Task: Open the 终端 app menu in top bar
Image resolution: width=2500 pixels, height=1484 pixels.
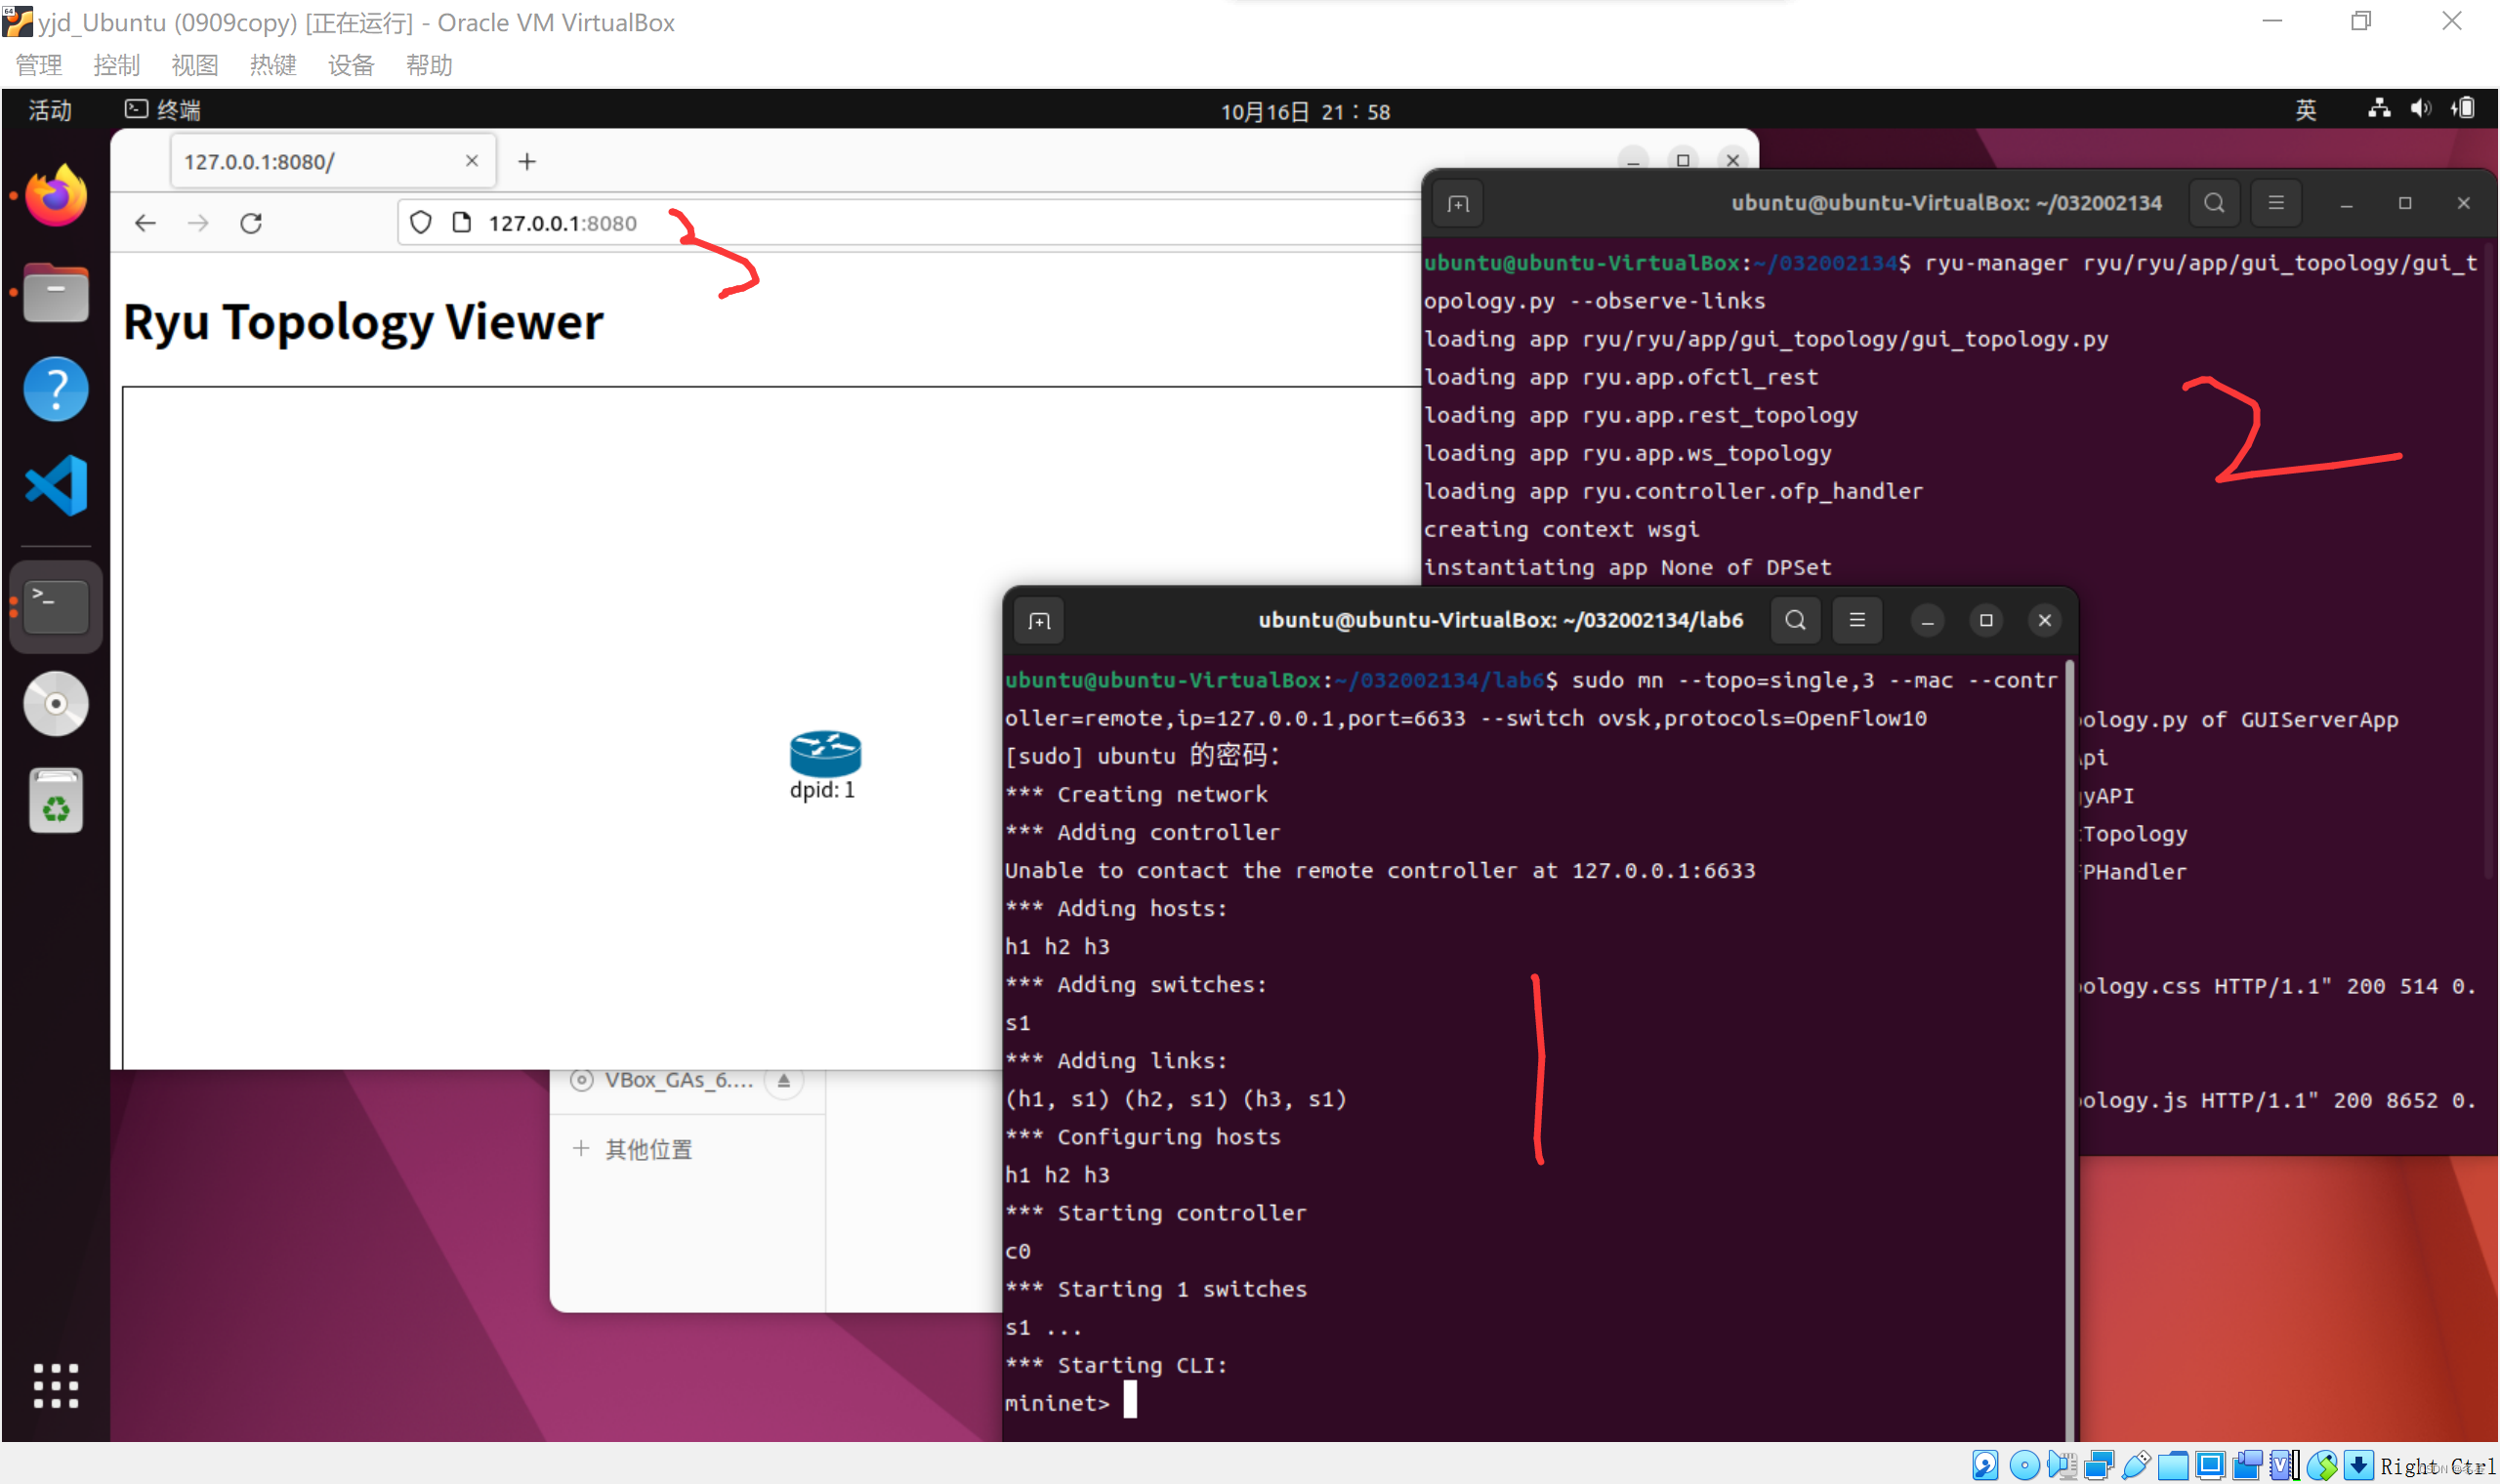Action: pyautogui.click(x=163, y=110)
